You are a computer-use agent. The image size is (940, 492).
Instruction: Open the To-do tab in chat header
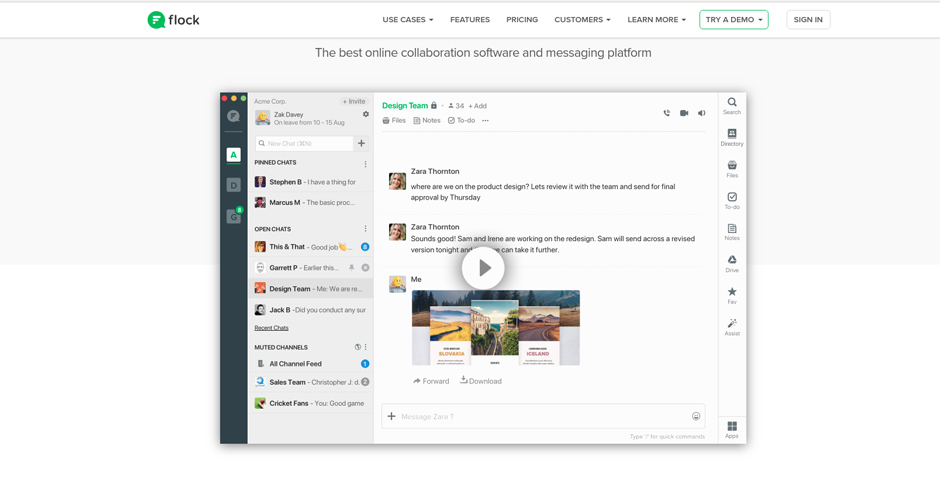tap(462, 120)
